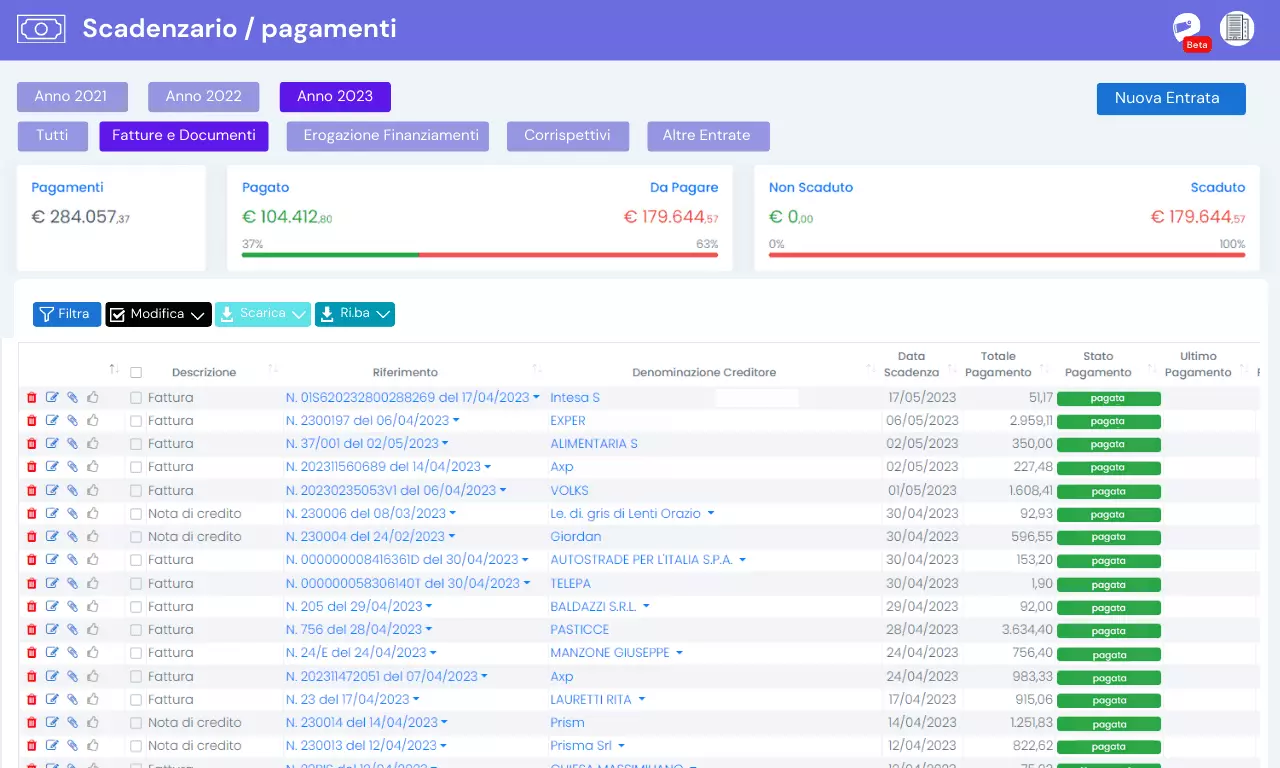Open attachments for ALIMENTARIA S row
Screen dimensions: 1280x768
(72, 444)
